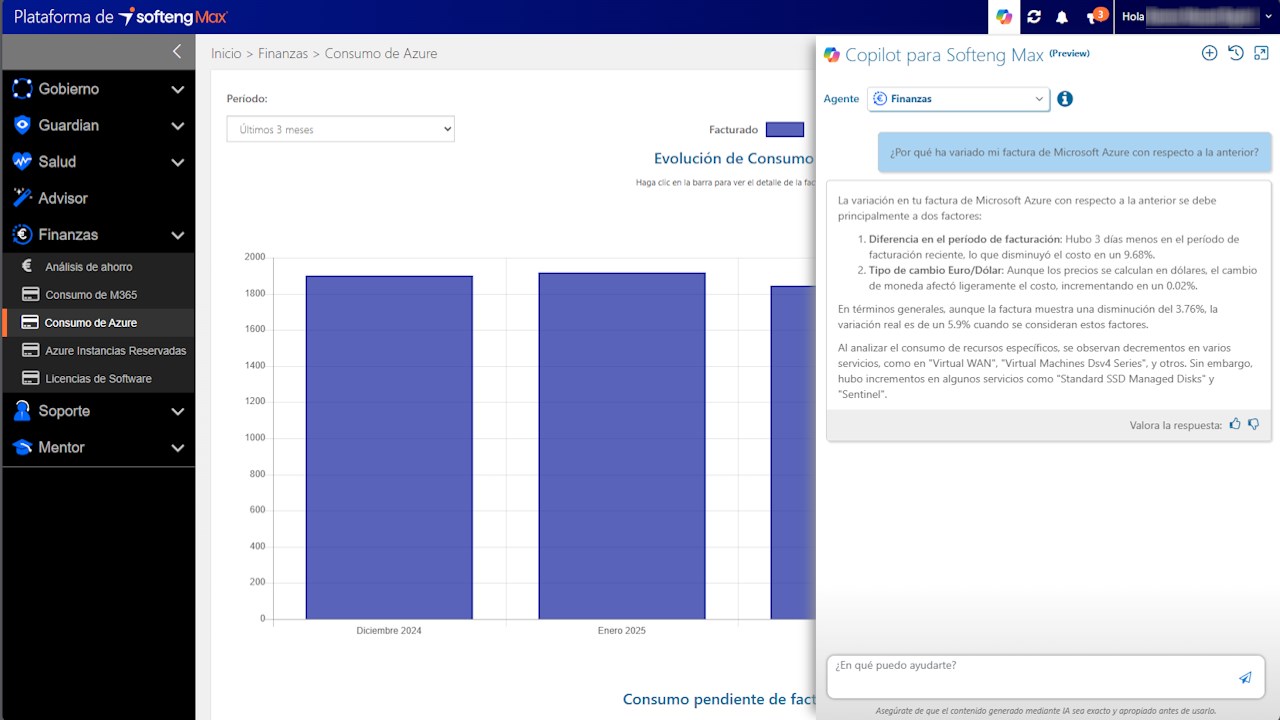The width and height of the screenshot is (1280, 720).
Task: Click the Gobierno sidebar icon
Action: pos(22,89)
